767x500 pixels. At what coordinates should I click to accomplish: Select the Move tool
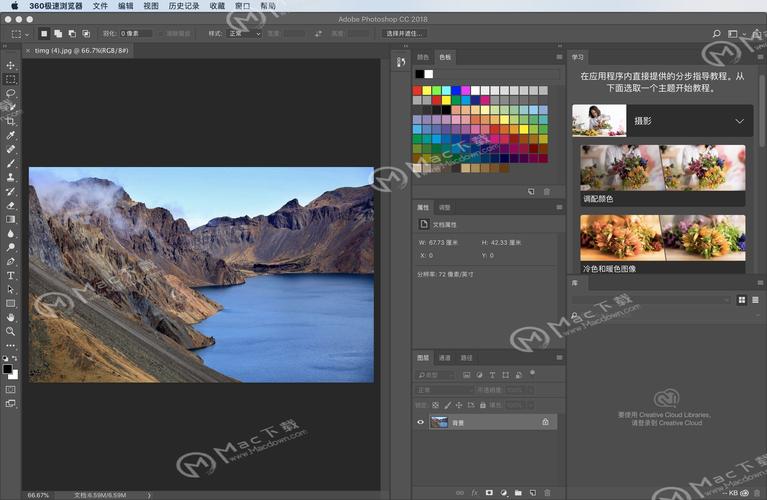tap(11, 65)
